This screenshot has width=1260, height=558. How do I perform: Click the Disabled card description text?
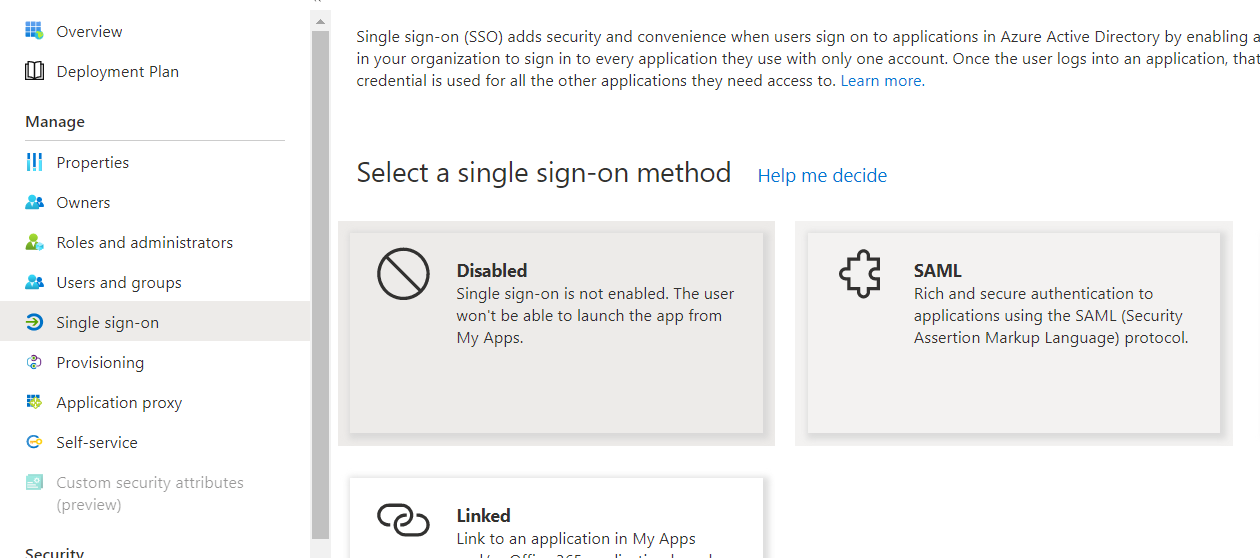(595, 316)
